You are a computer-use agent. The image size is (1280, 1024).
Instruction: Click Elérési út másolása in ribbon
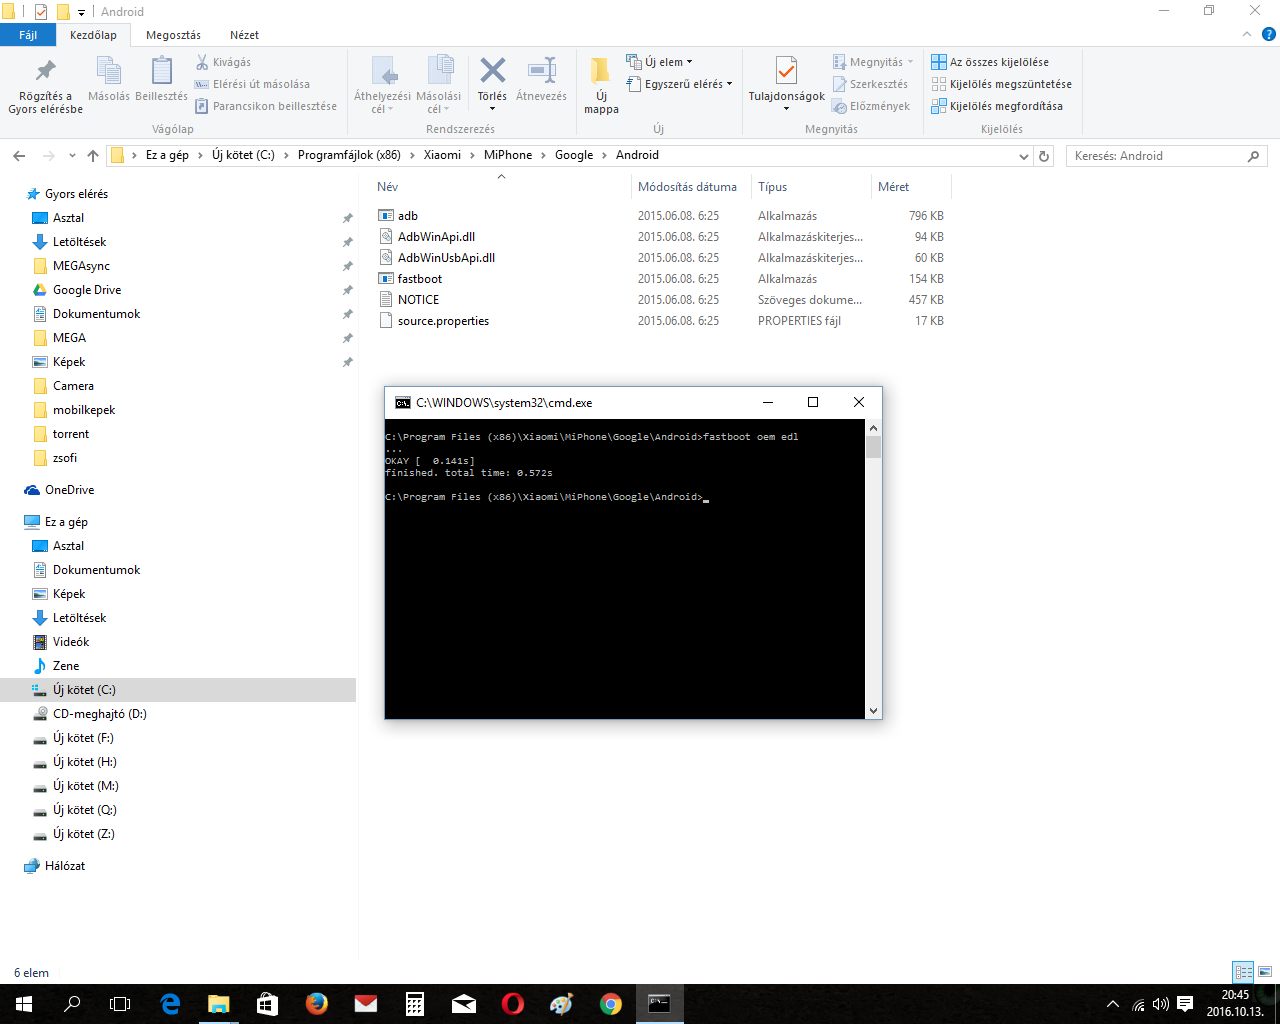tap(252, 84)
